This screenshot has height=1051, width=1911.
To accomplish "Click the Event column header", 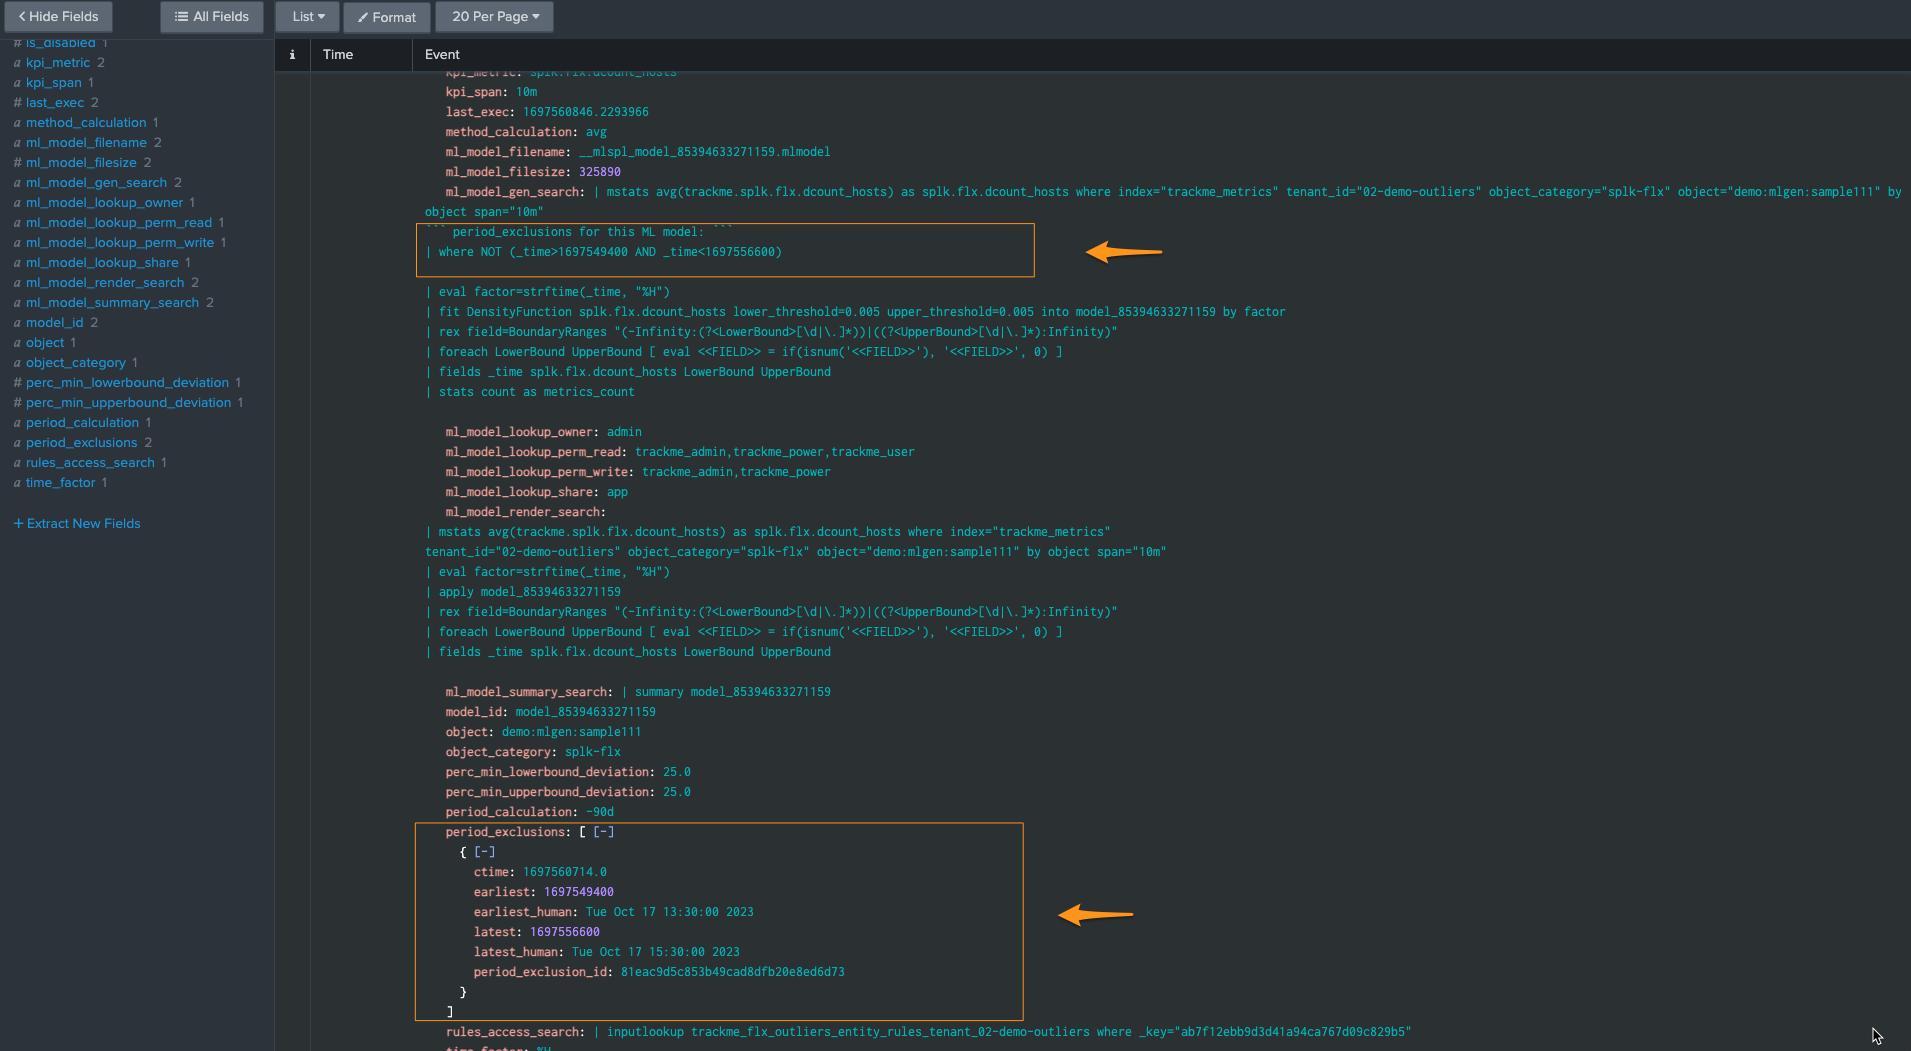I will [442, 54].
